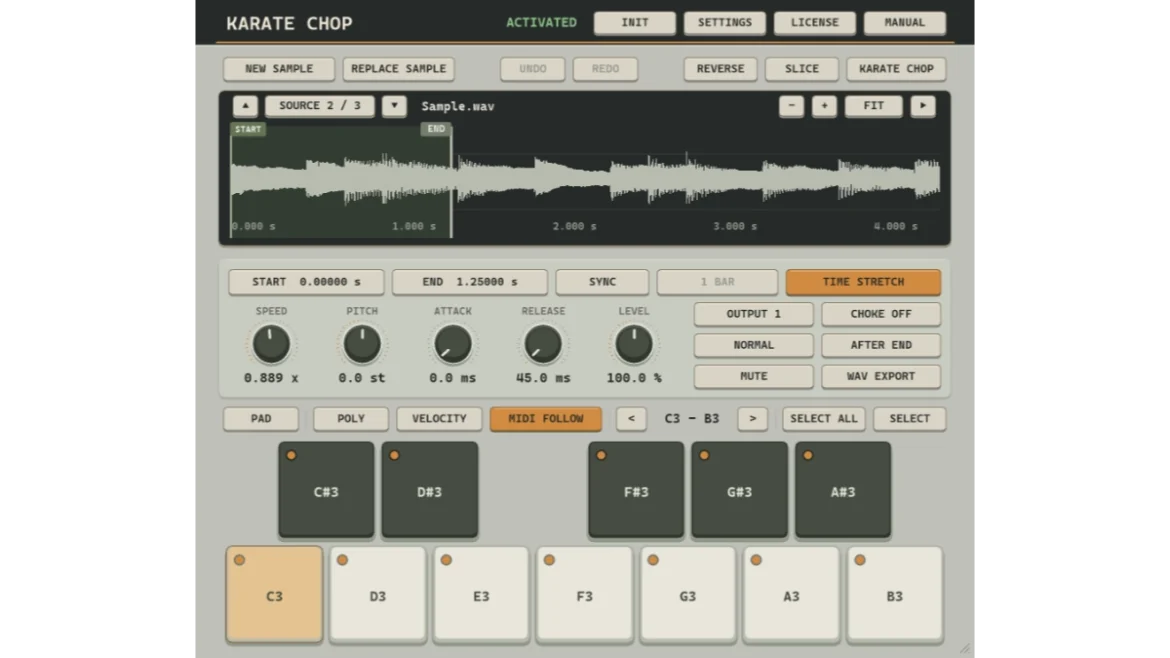Click the Release knob
This screenshot has height=658, width=1170.
pyautogui.click(x=543, y=344)
